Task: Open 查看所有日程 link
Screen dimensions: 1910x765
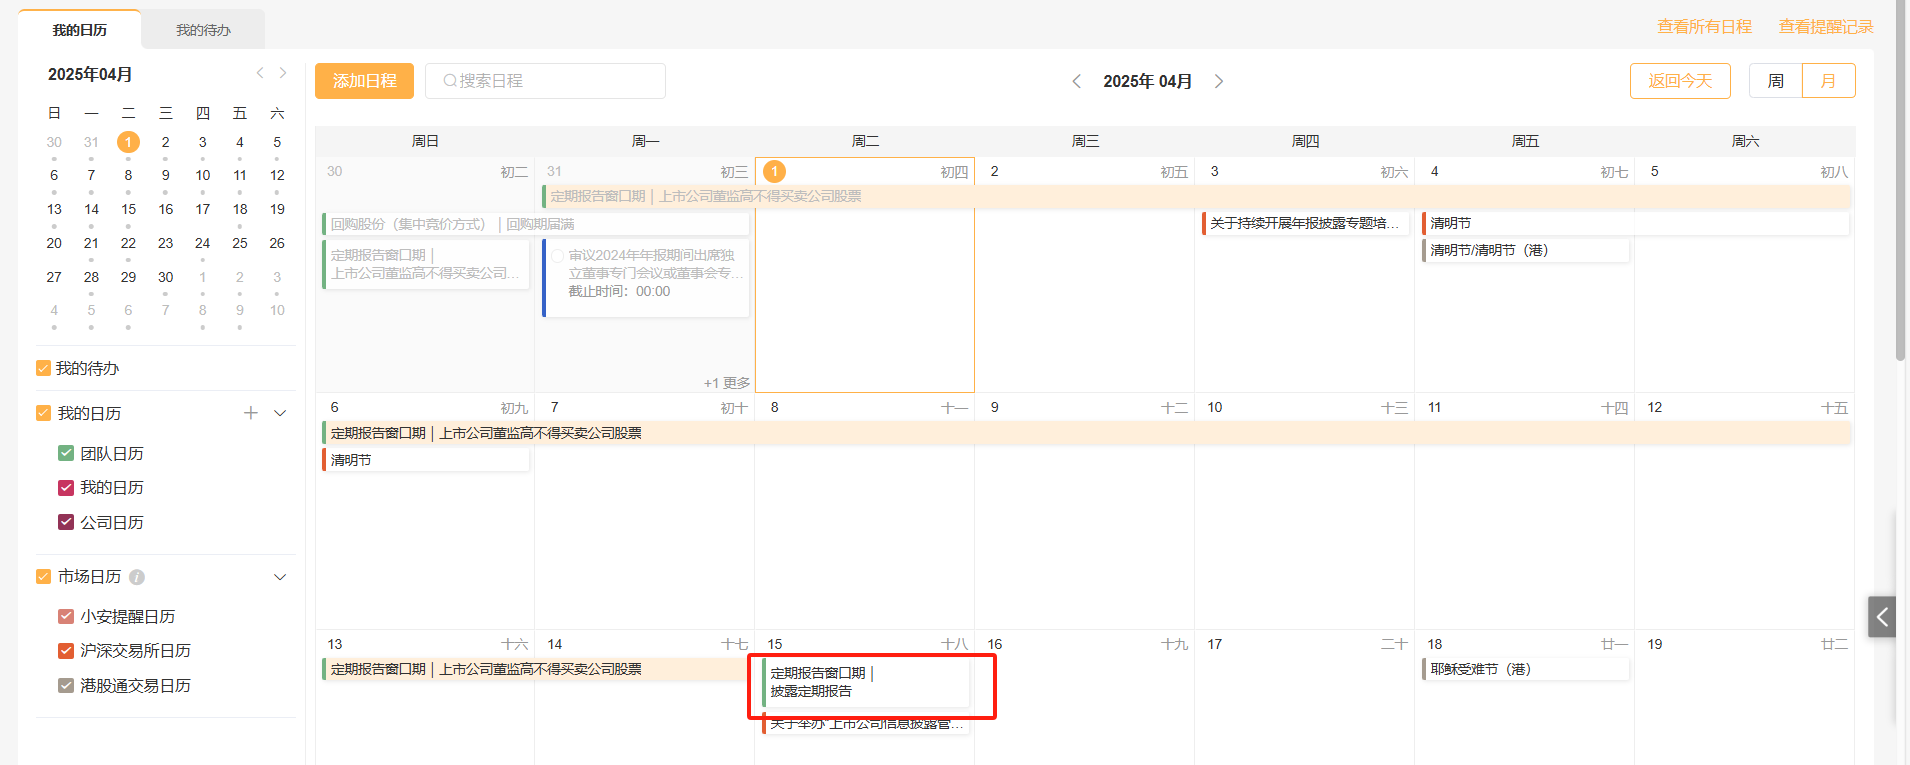Action: (x=1705, y=27)
